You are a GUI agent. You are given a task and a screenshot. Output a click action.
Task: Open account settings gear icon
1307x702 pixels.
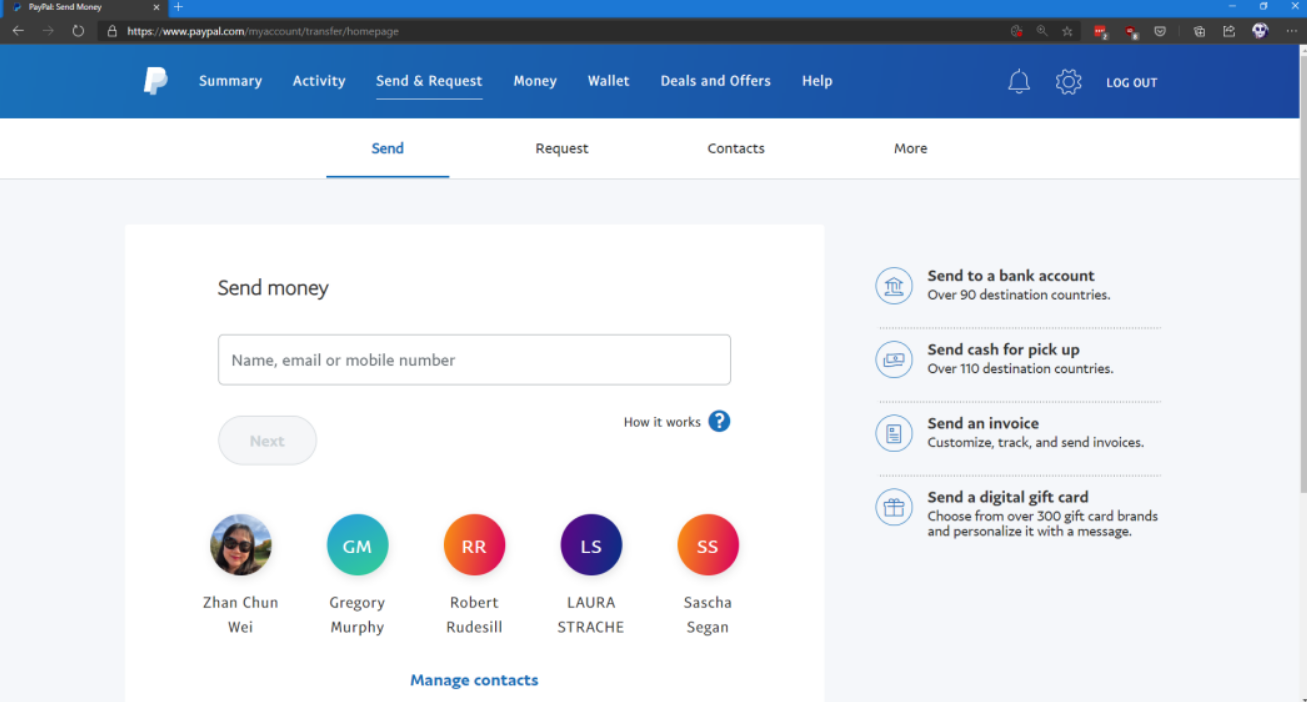(1069, 82)
